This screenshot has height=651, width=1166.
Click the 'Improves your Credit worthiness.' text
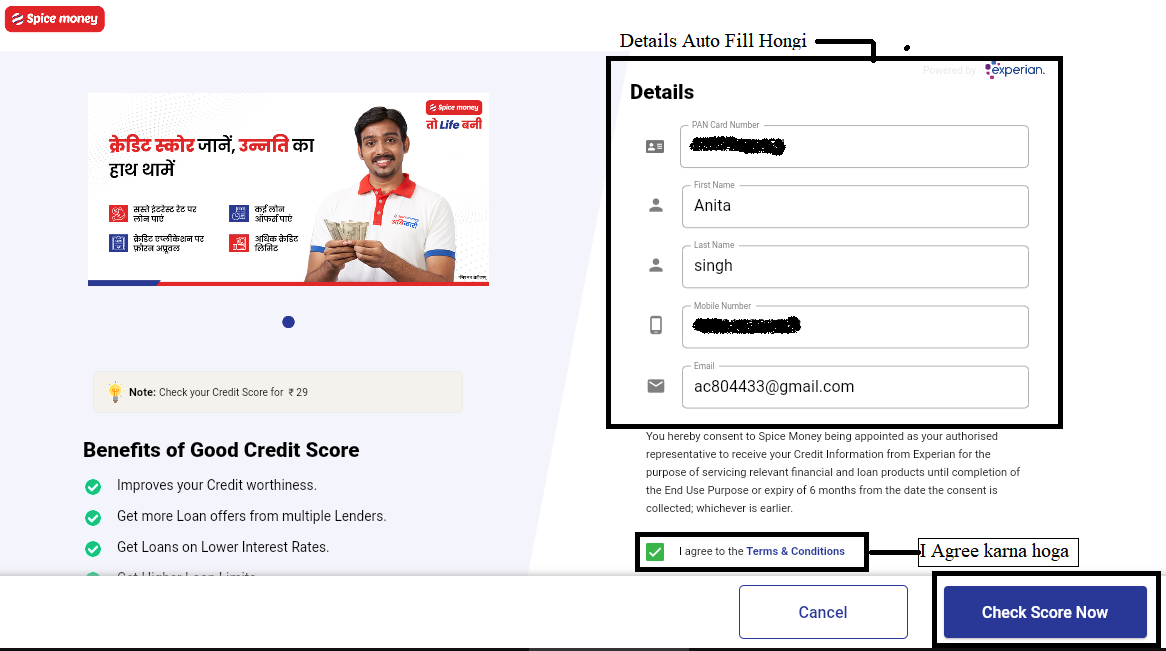pos(216,485)
